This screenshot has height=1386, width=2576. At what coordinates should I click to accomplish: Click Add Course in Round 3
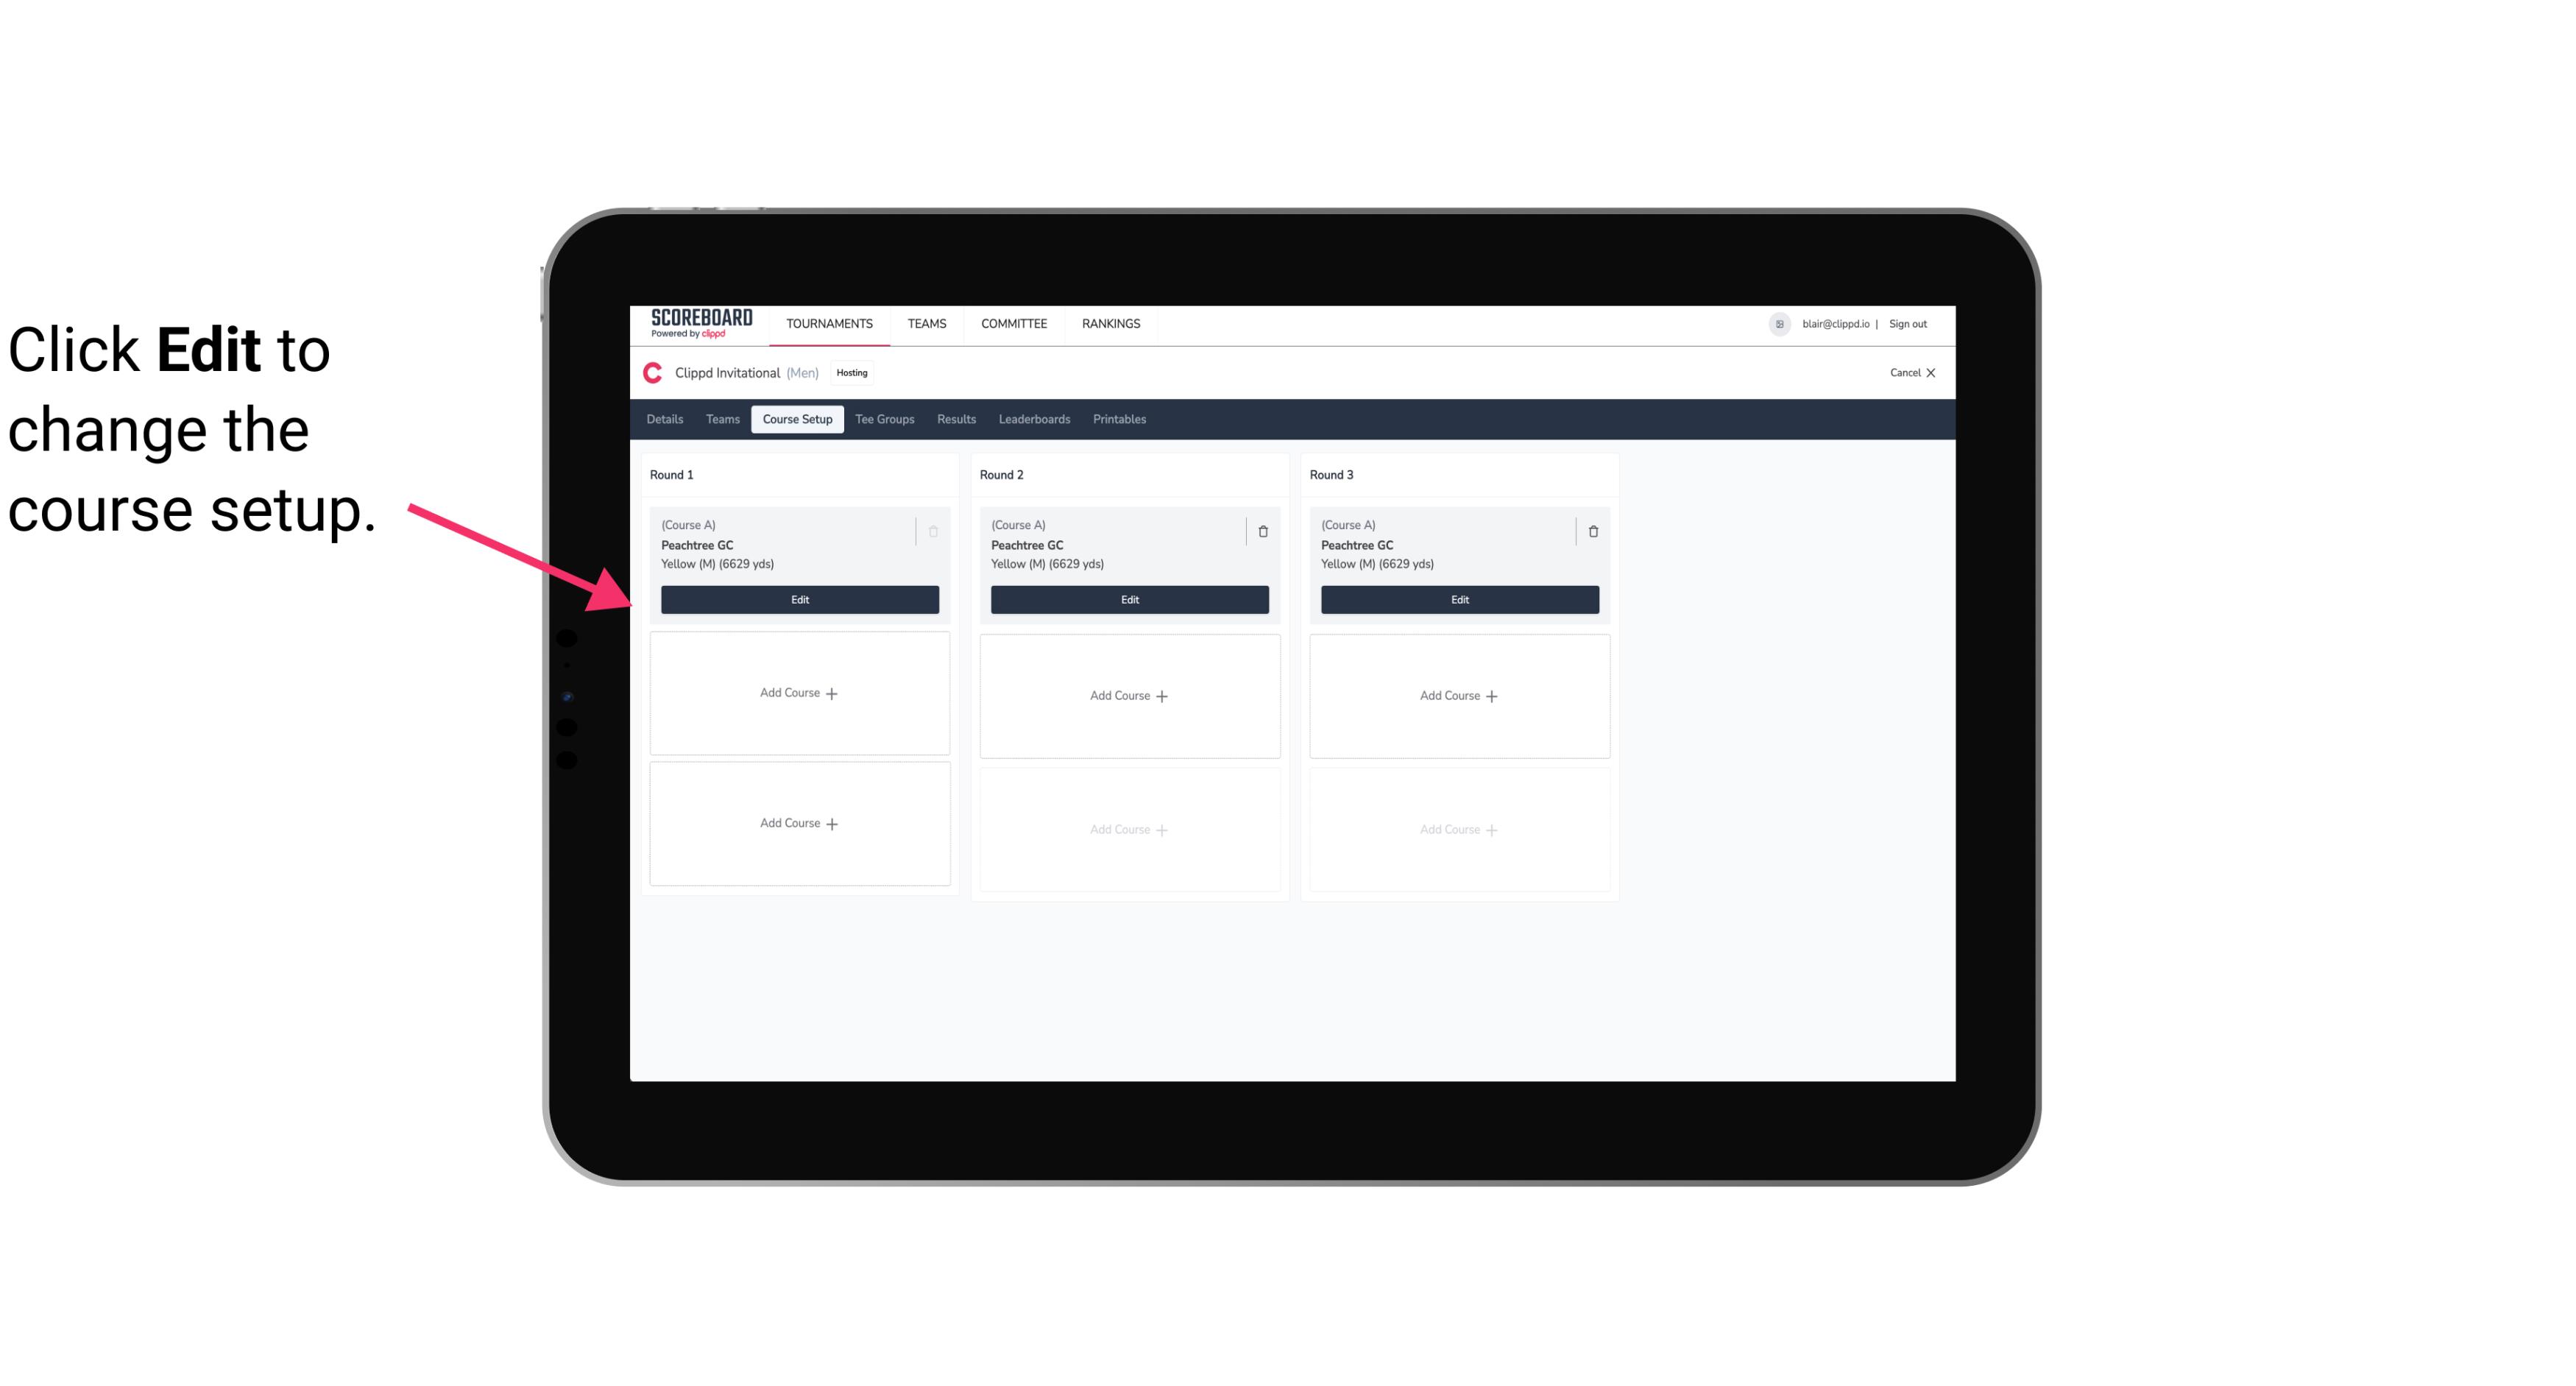(1459, 695)
